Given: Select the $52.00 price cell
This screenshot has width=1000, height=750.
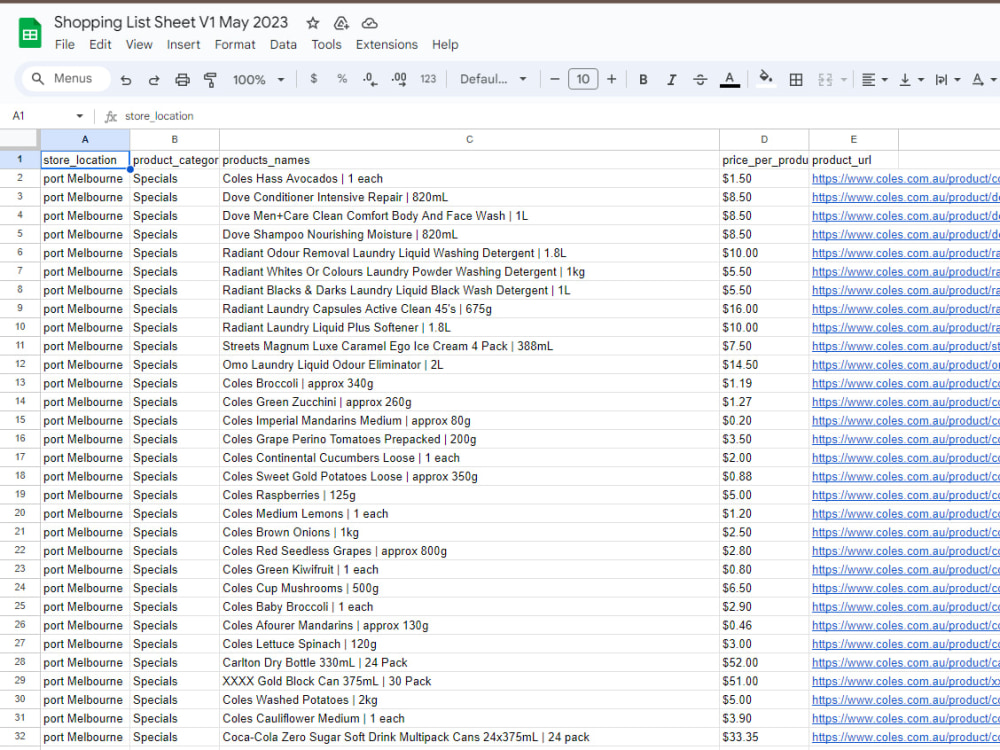Looking at the screenshot, I should (764, 663).
